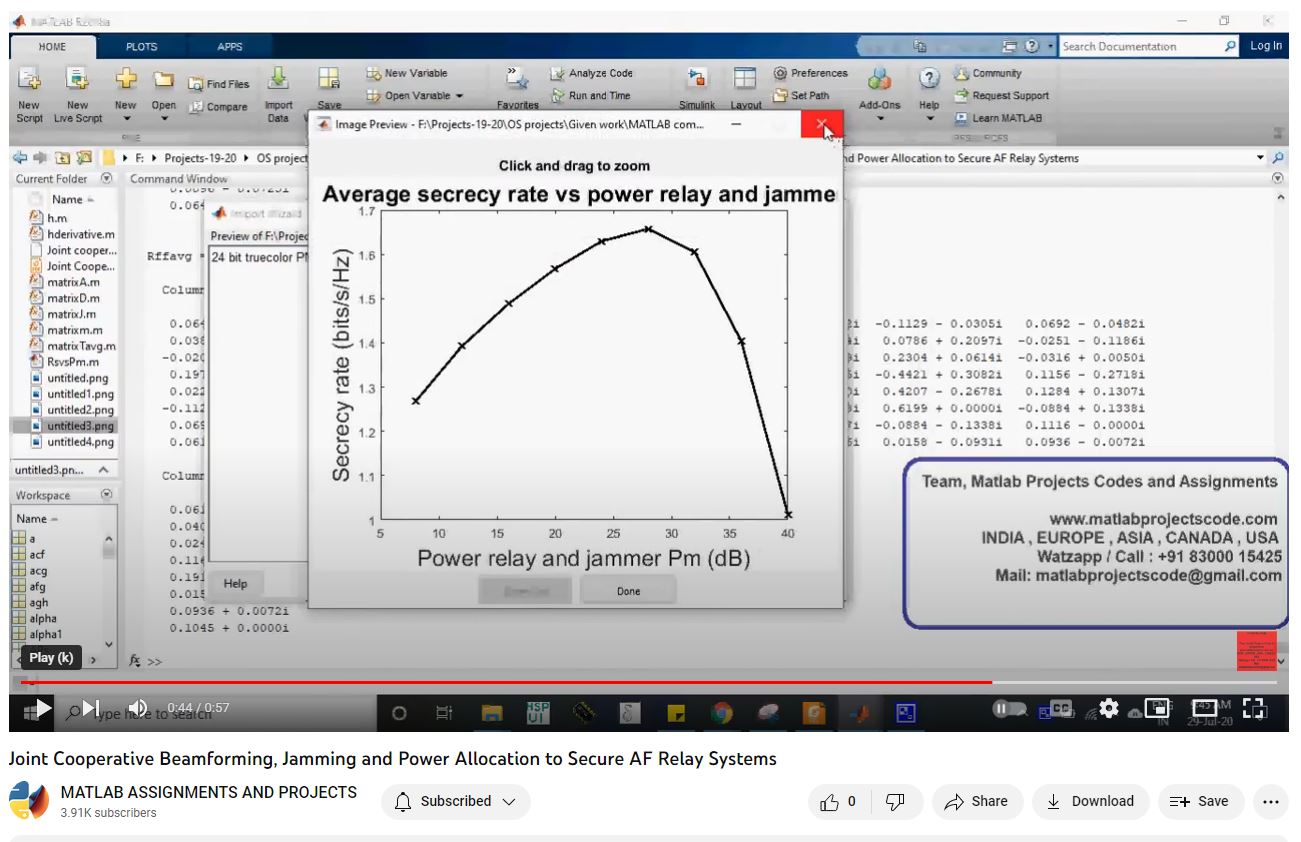Click Run and Time
Image resolution: width=1301 pixels, height=842 pixels.
pos(590,96)
